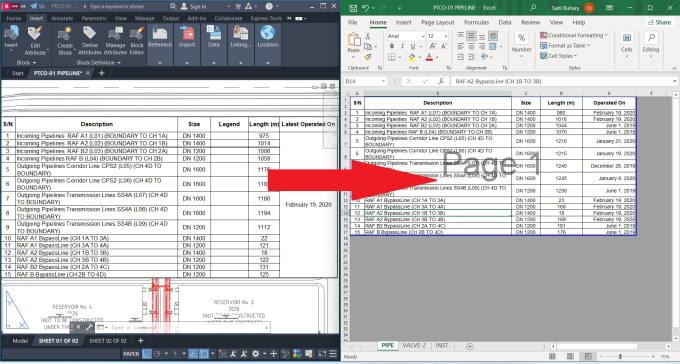Toggle Bold formatting in Excel
The height and width of the screenshot is (364, 680).
(392, 46)
